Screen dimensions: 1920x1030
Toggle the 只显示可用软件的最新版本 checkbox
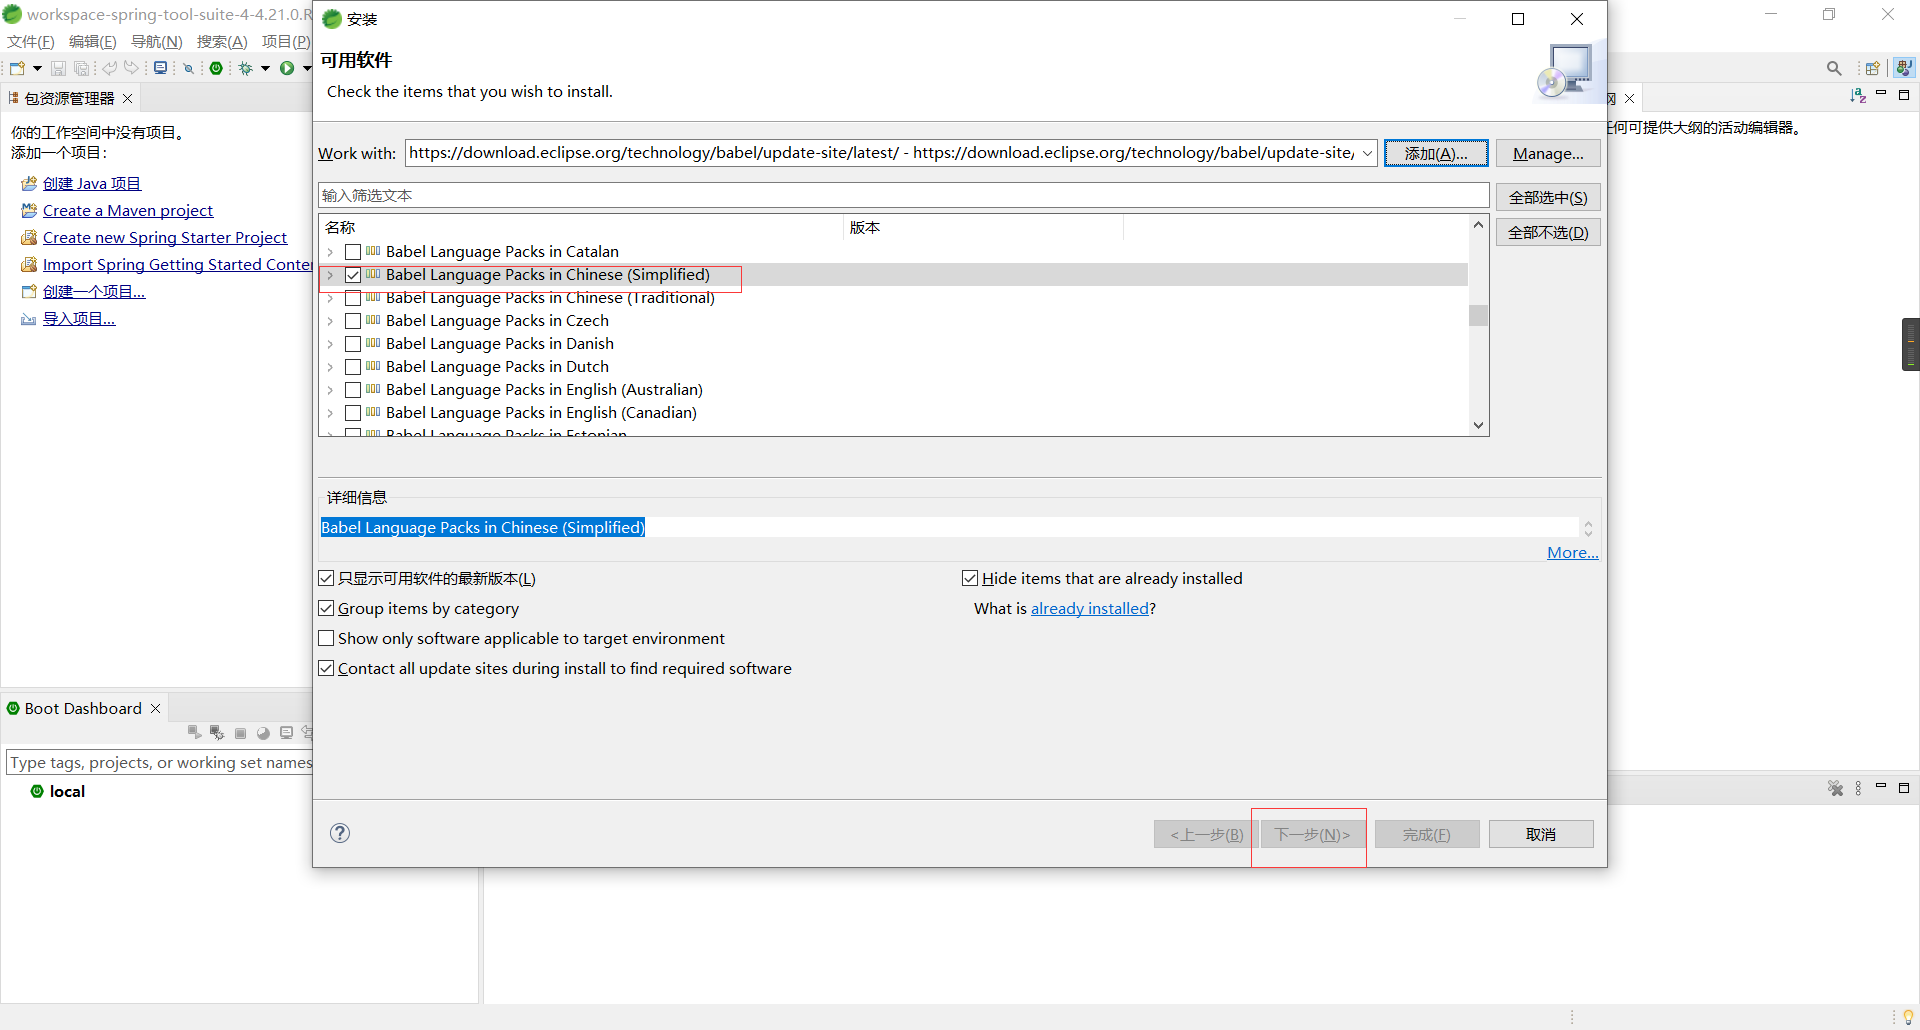[x=326, y=578]
